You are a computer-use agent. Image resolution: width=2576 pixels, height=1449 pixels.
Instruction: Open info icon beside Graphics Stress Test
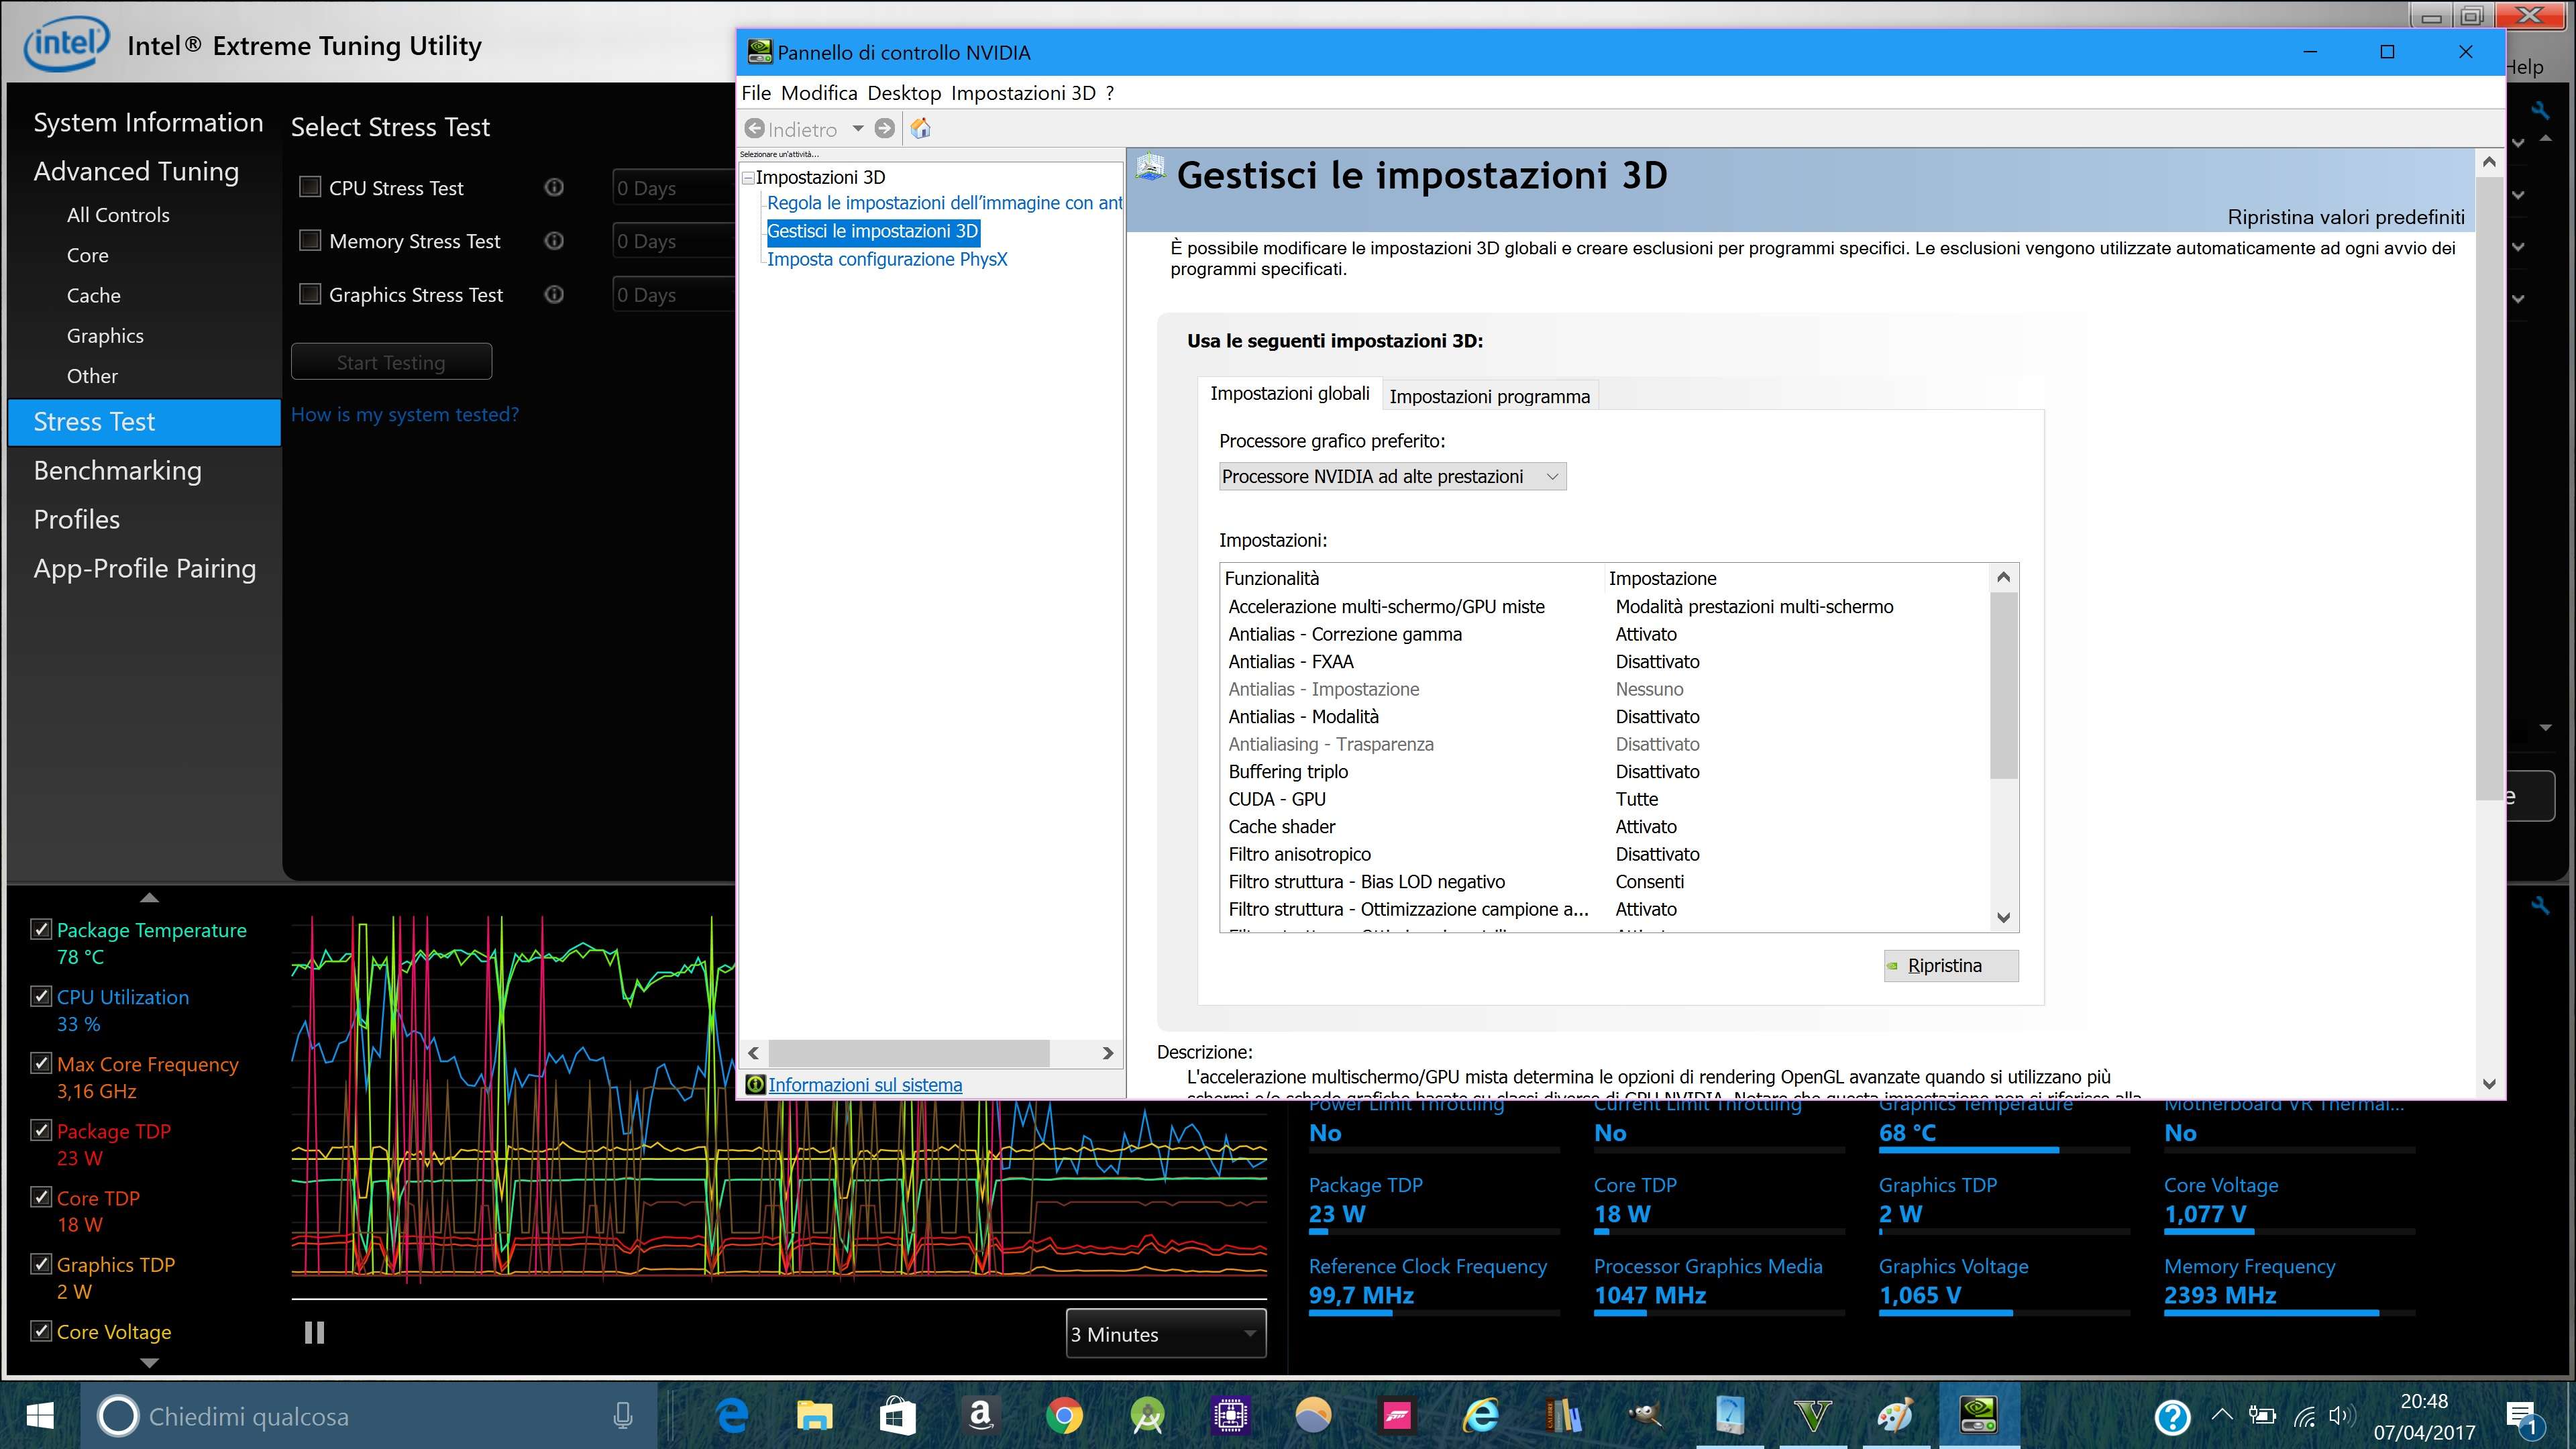pyautogui.click(x=554, y=294)
